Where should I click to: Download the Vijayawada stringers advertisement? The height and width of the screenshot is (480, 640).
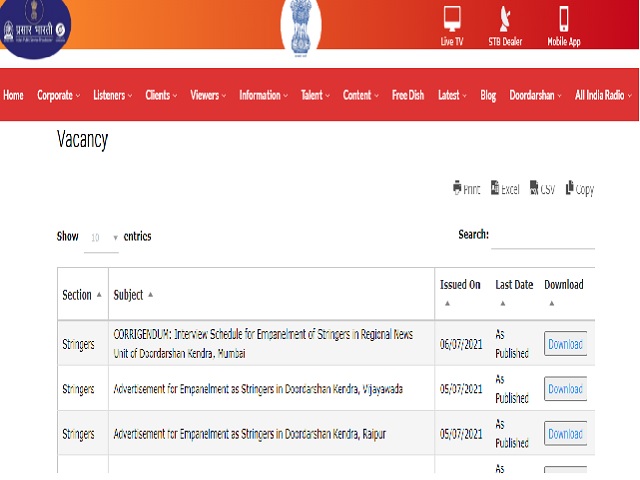565,389
